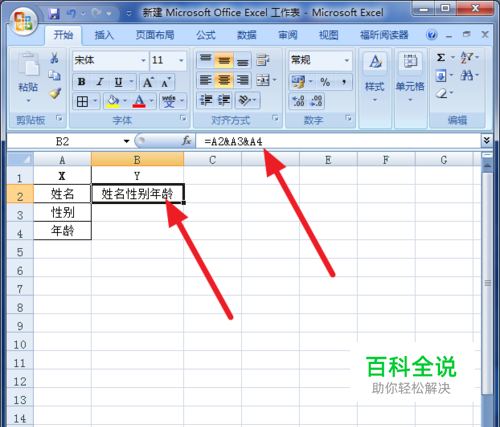Toggle center horizontal alignment
The height and width of the screenshot is (427, 500).
coord(224,80)
